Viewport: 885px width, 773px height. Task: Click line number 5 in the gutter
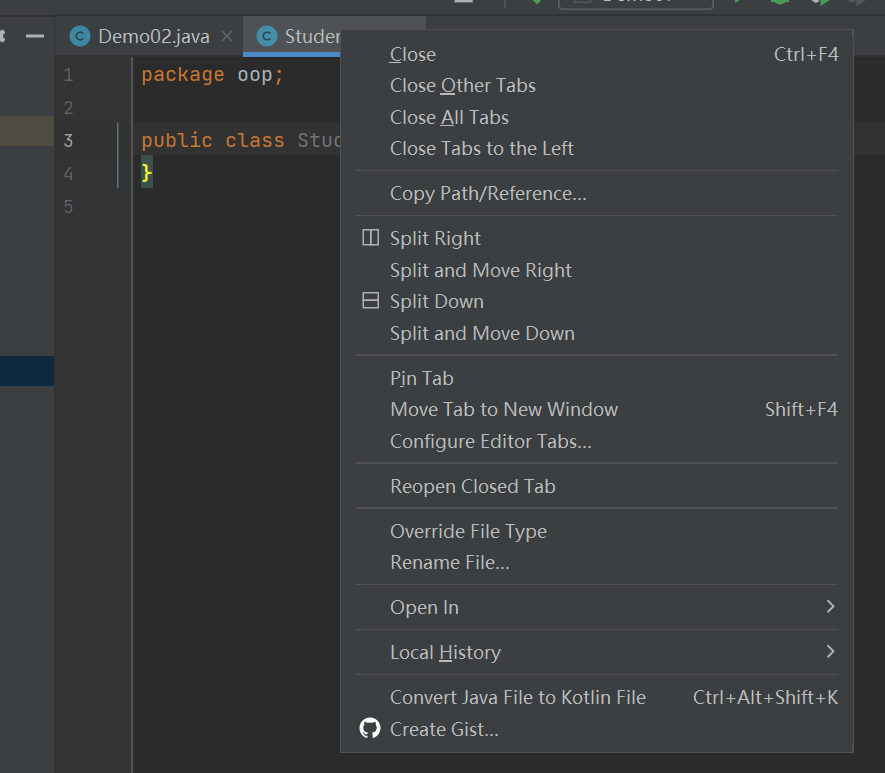(x=68, y=207)
